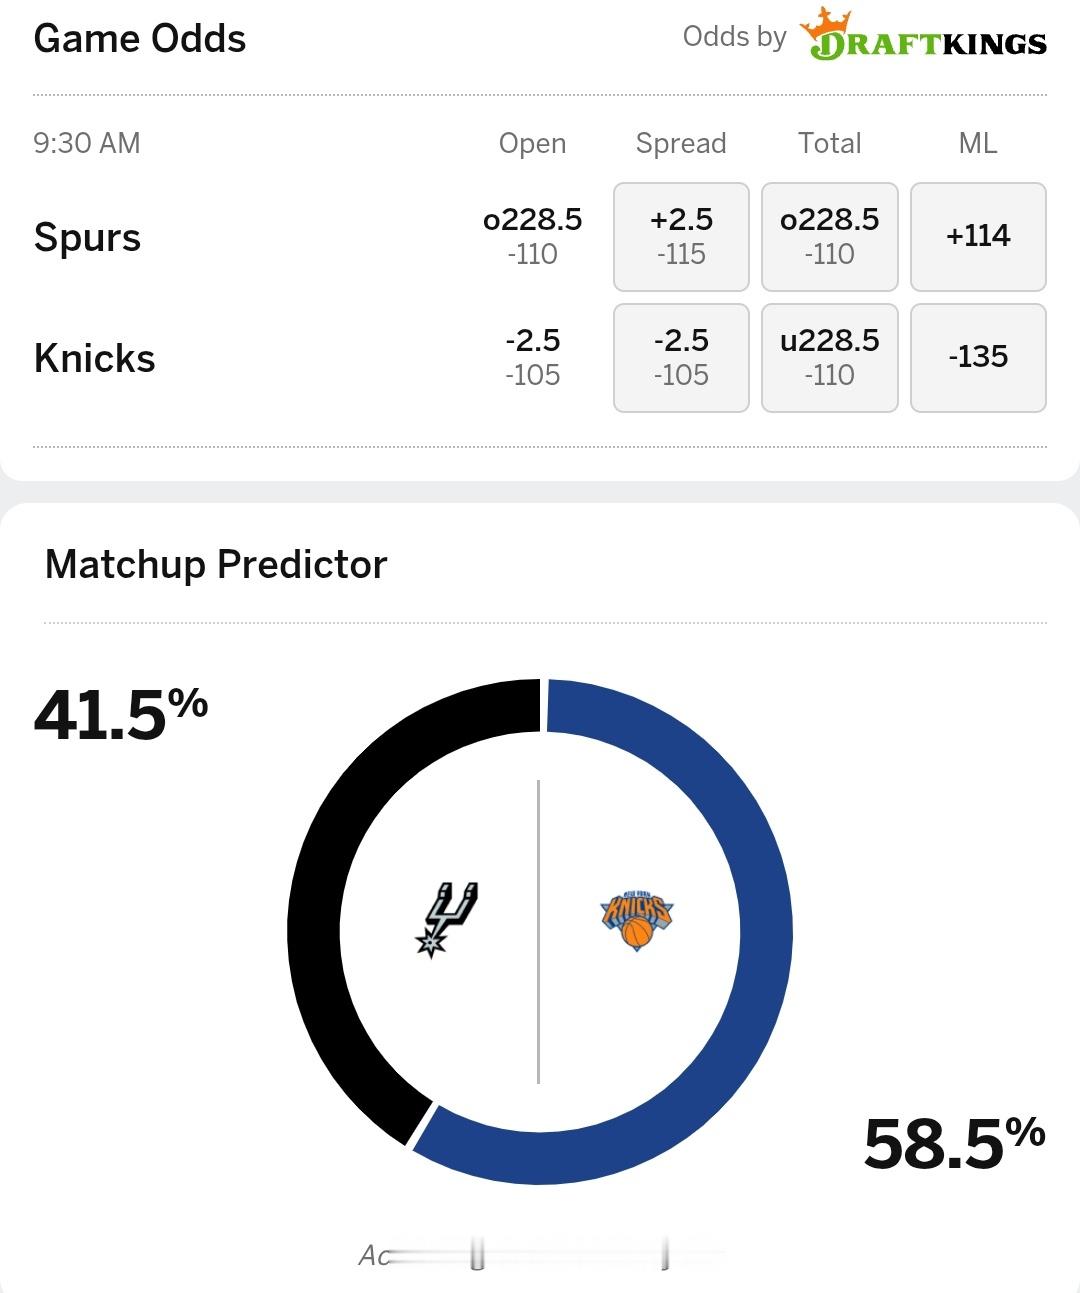Select the Knicks moneyline -135 odds box
The height and width of the screenshot is (1293, 1080).
pos(978,357)
